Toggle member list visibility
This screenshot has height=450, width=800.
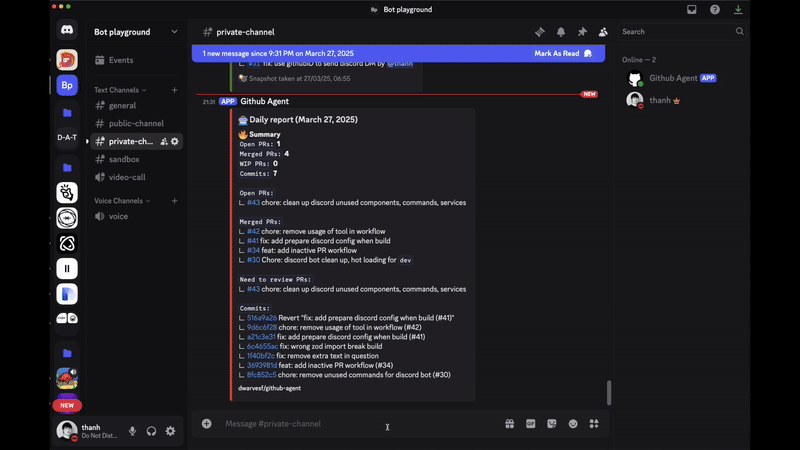[x=603, y=32]
